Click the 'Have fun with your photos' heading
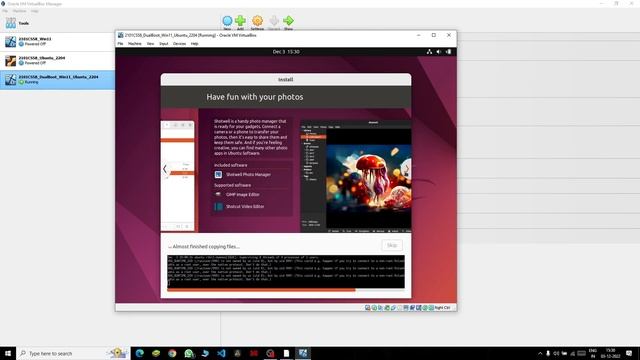Screen dimensions: 640x360 click(255, 97)
